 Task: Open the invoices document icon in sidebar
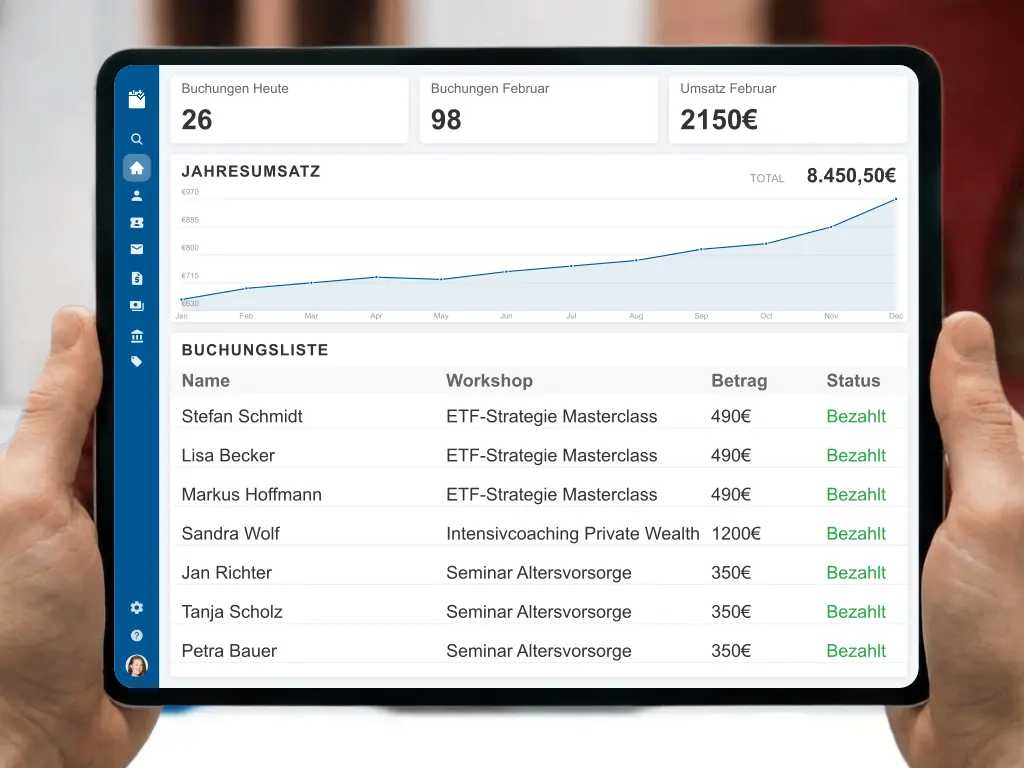[x=137, y=278]
